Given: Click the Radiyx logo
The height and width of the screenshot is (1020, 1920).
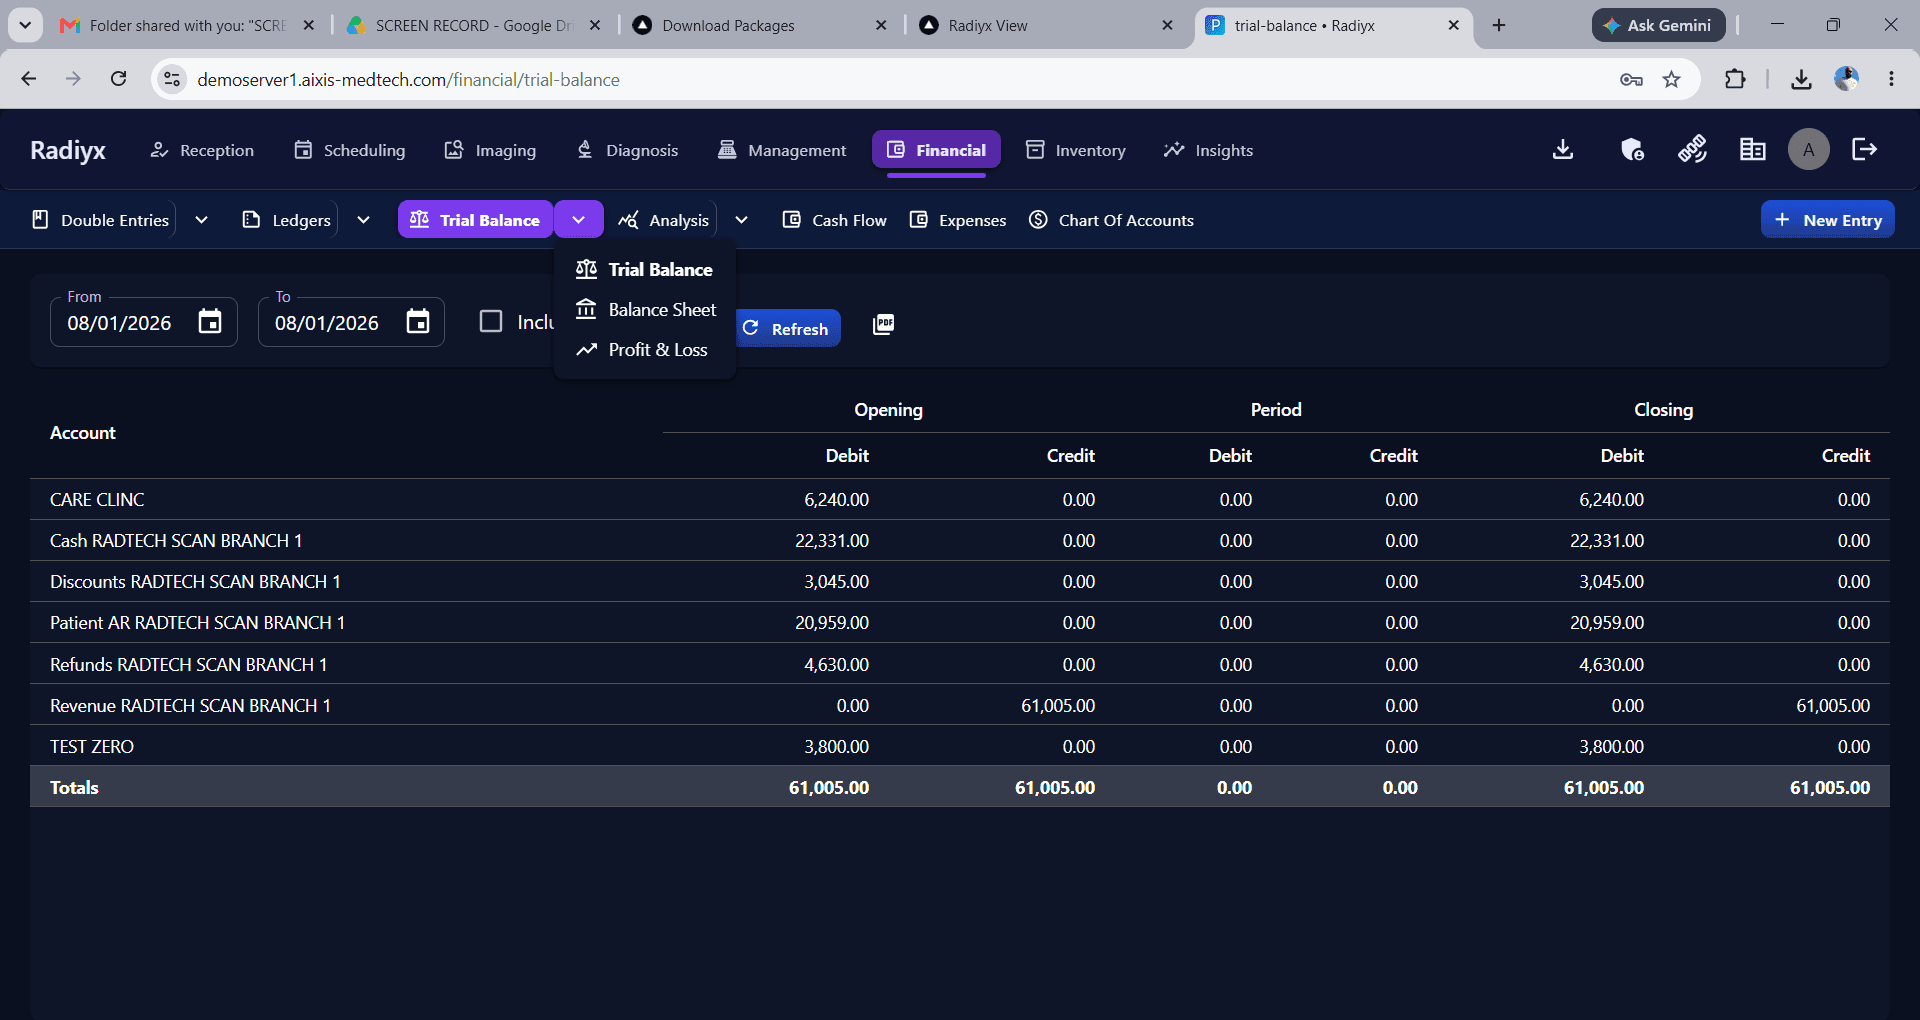Looking at the screenshot, I should (68, 150).
